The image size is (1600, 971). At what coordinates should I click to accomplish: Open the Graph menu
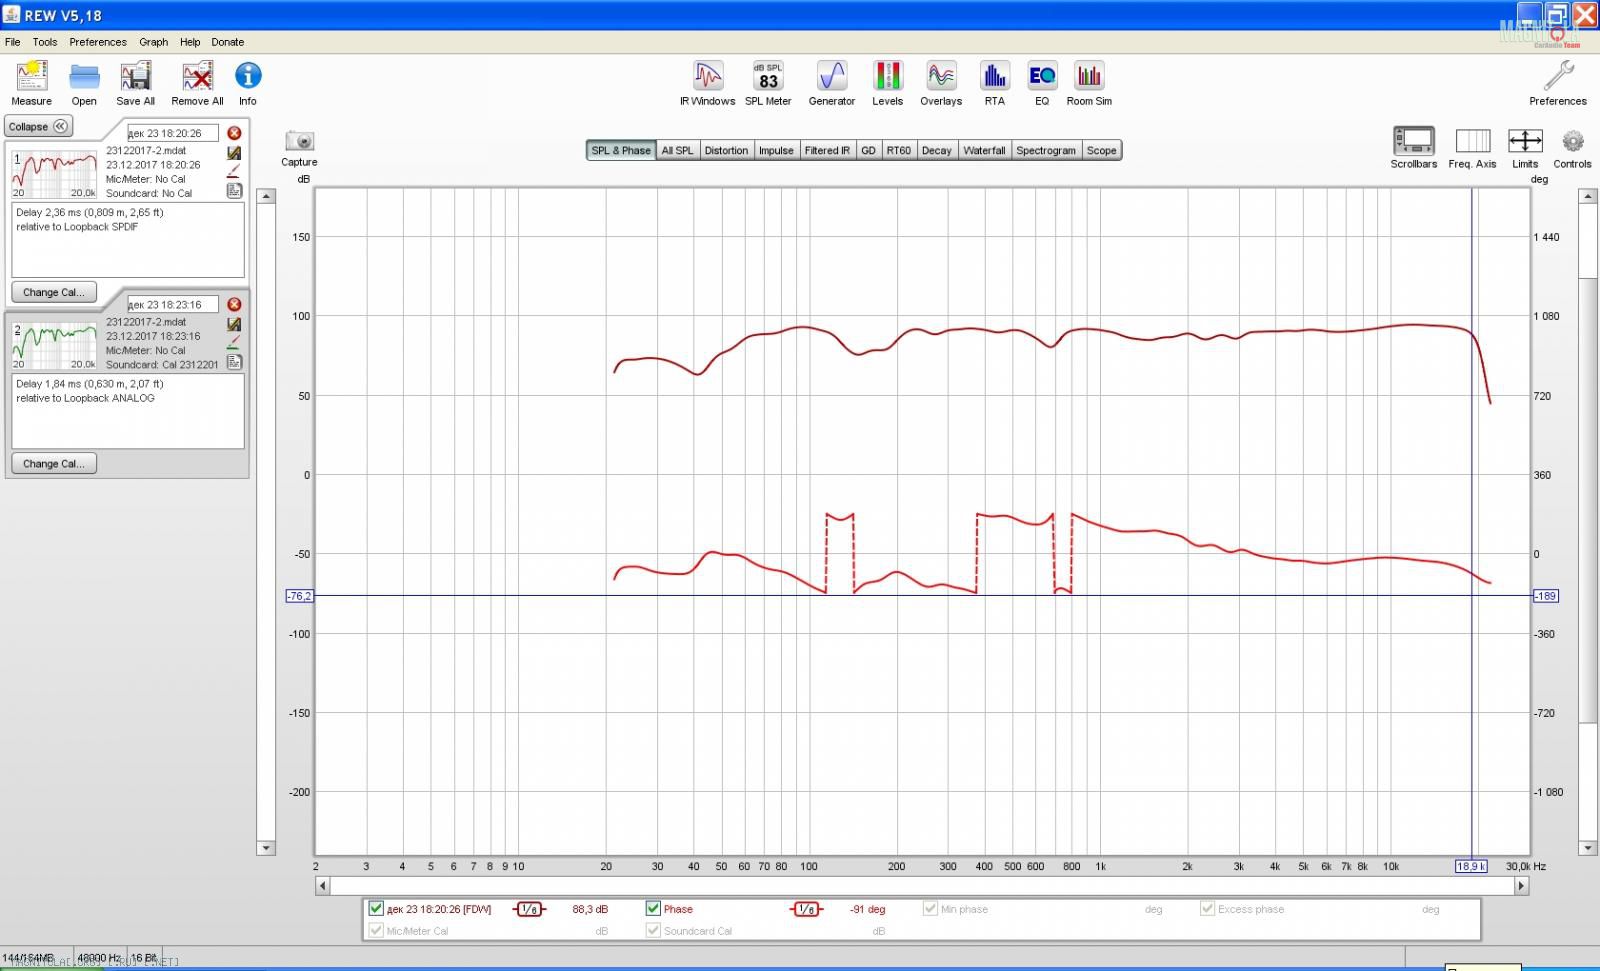pos(154,42)
